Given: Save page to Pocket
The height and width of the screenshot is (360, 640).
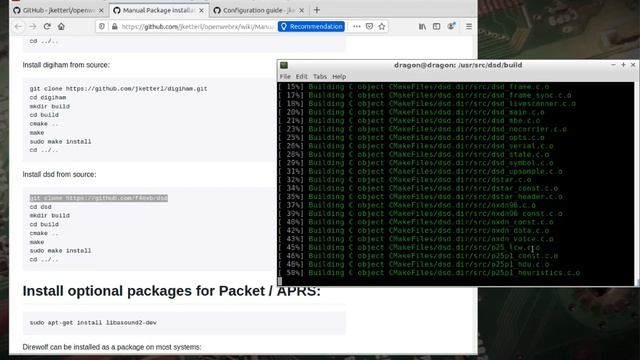Looking at the screenshot, I should pos(369,27).
